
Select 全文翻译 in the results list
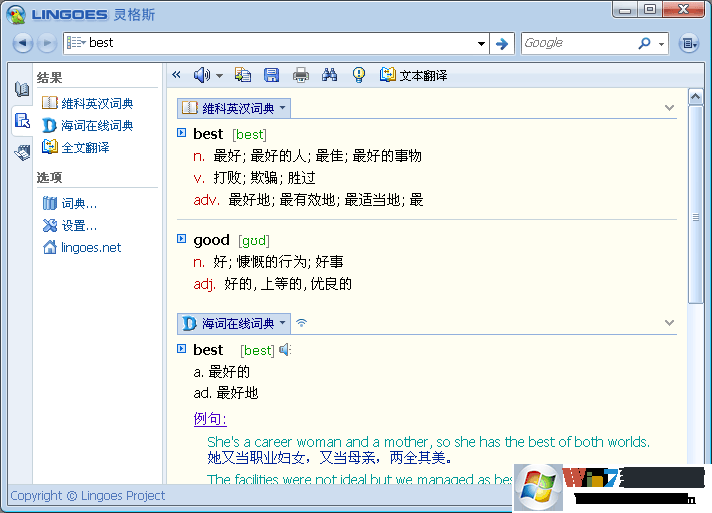[85, 147]
